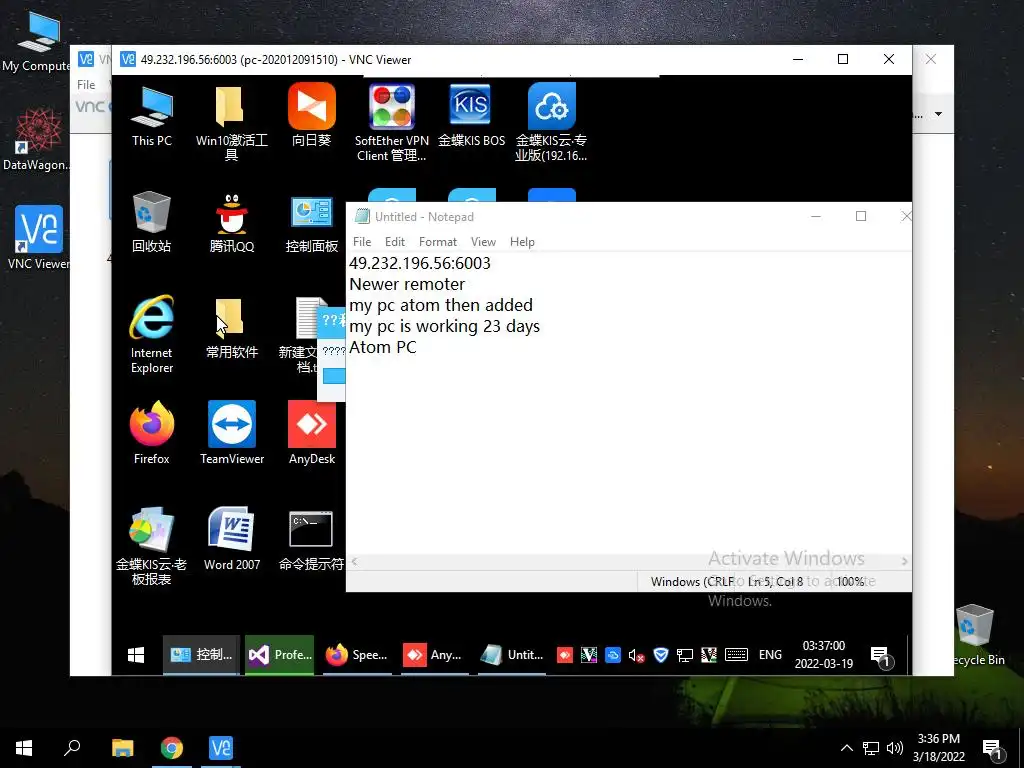Launch 金蝶KIS云·专业版 icon
Viewport: 1024px width, 768px height.
[x=551, y=123]
